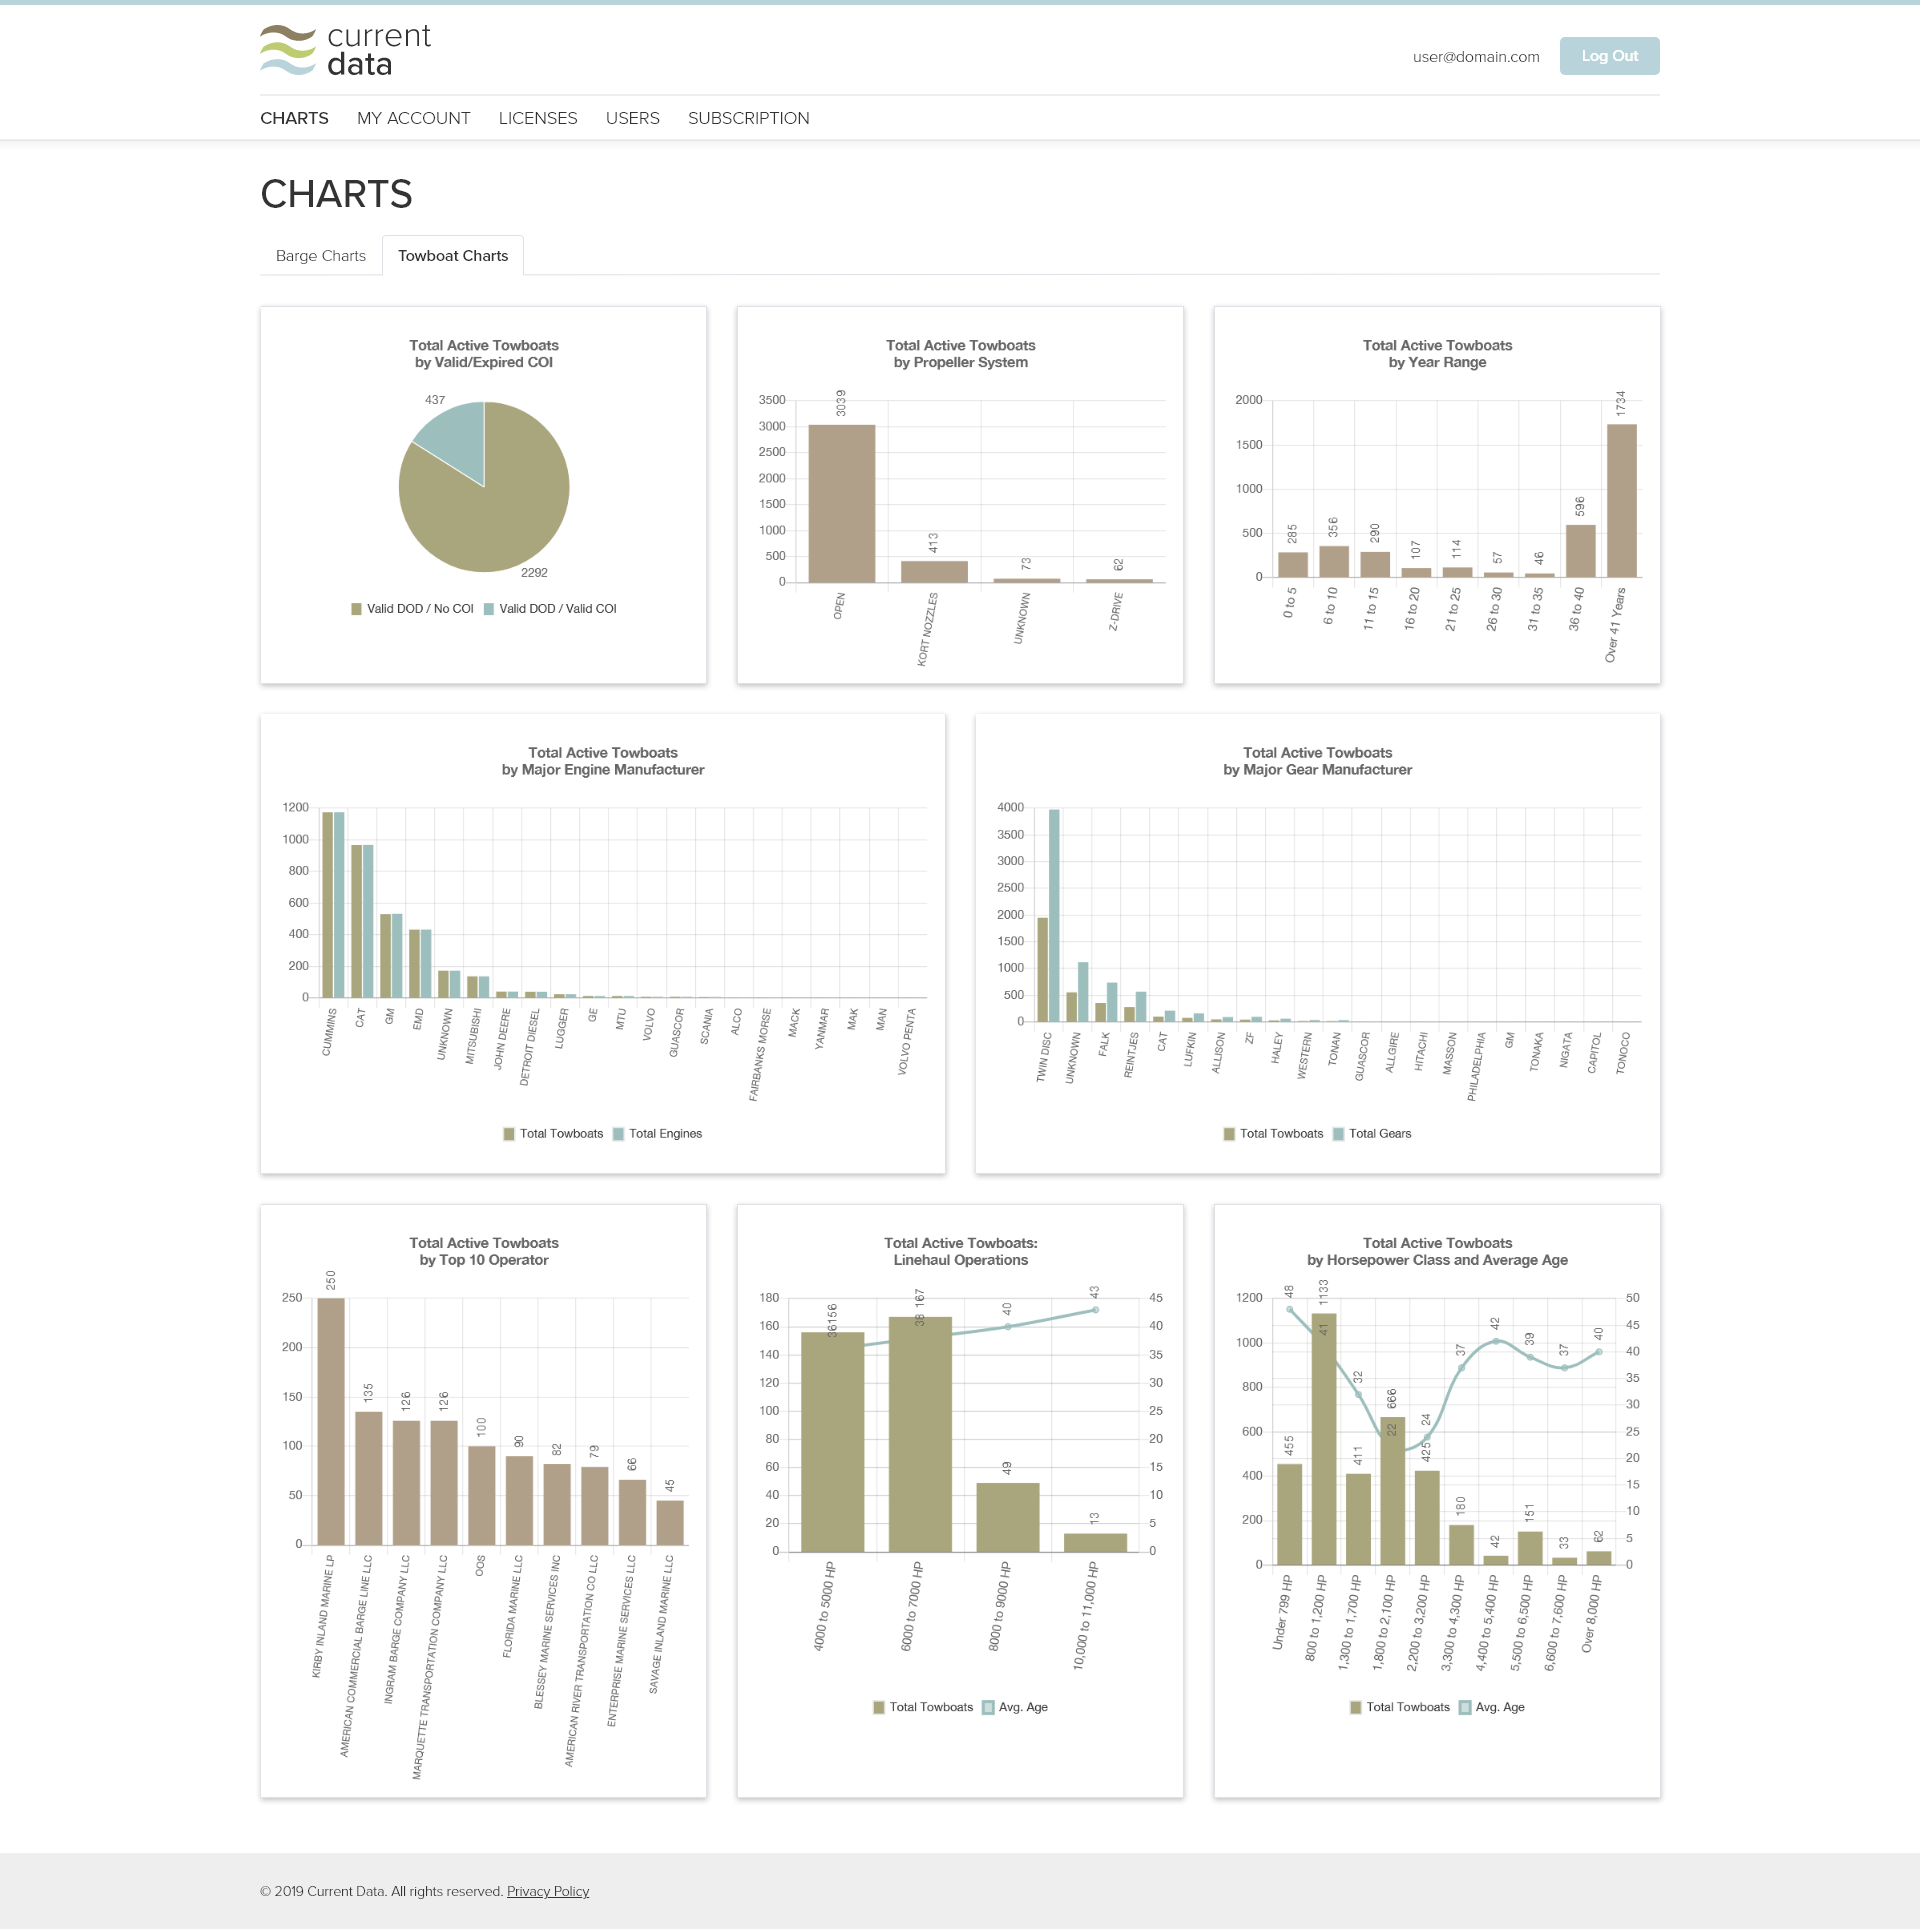Click the KIRBY INLAND MARINE LP bar
The height and width of the screenshot is (1929, 1920).
331,1422
